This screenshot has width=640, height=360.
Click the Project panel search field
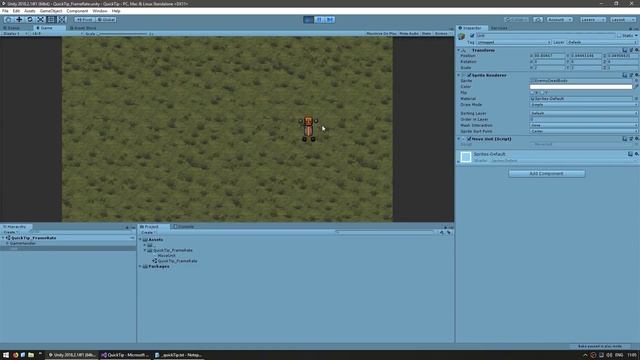[x=384, y=232]
